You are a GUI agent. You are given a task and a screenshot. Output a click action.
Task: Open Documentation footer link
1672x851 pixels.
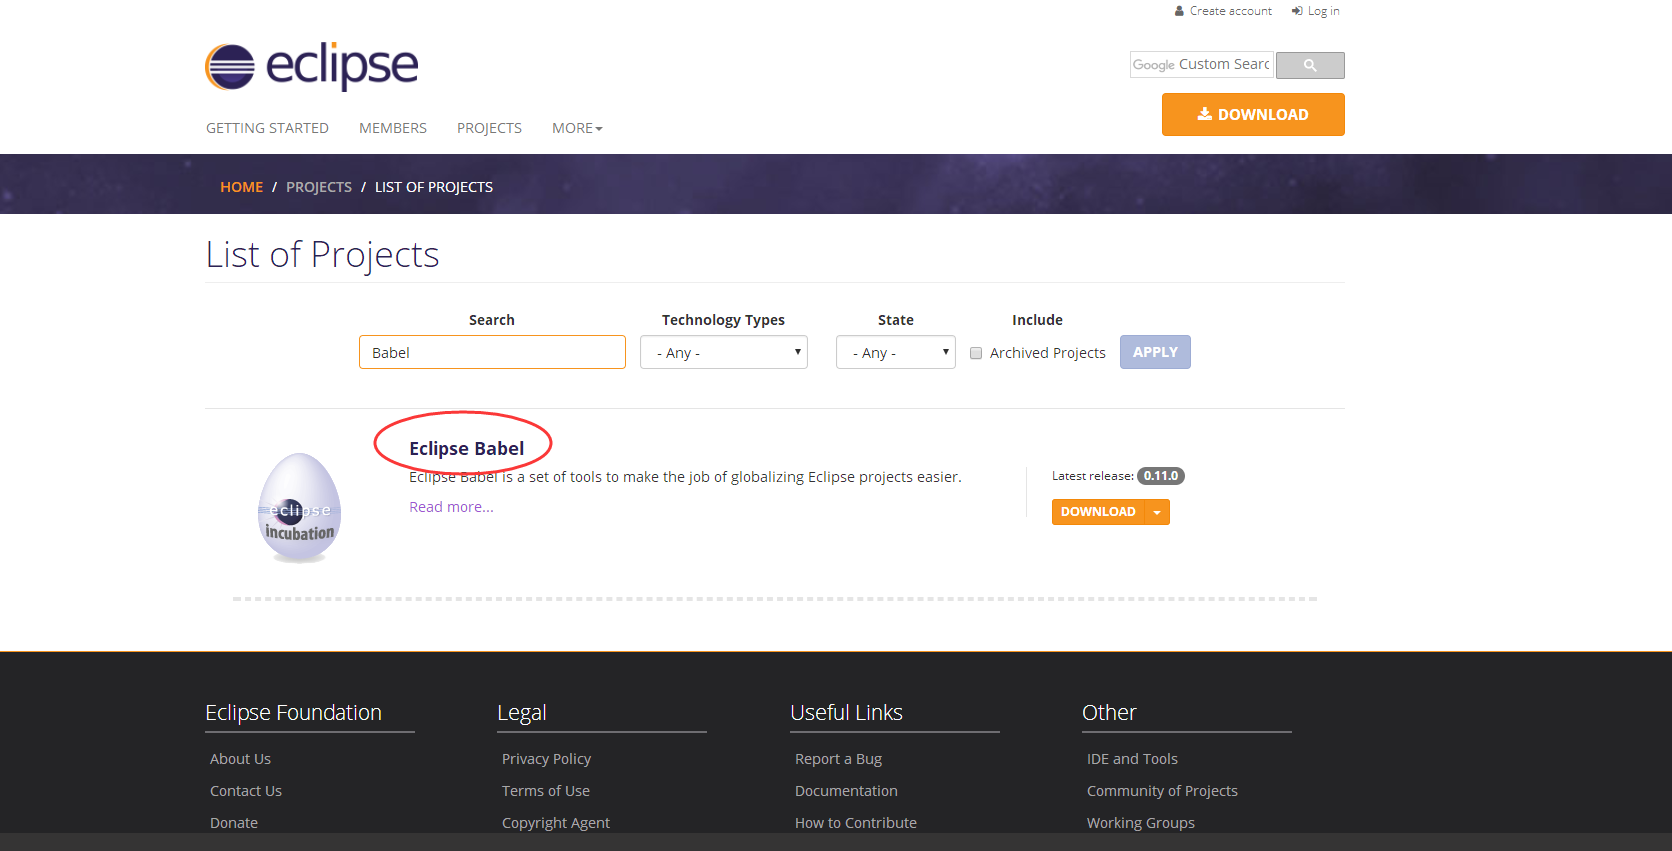click(846, 791)
